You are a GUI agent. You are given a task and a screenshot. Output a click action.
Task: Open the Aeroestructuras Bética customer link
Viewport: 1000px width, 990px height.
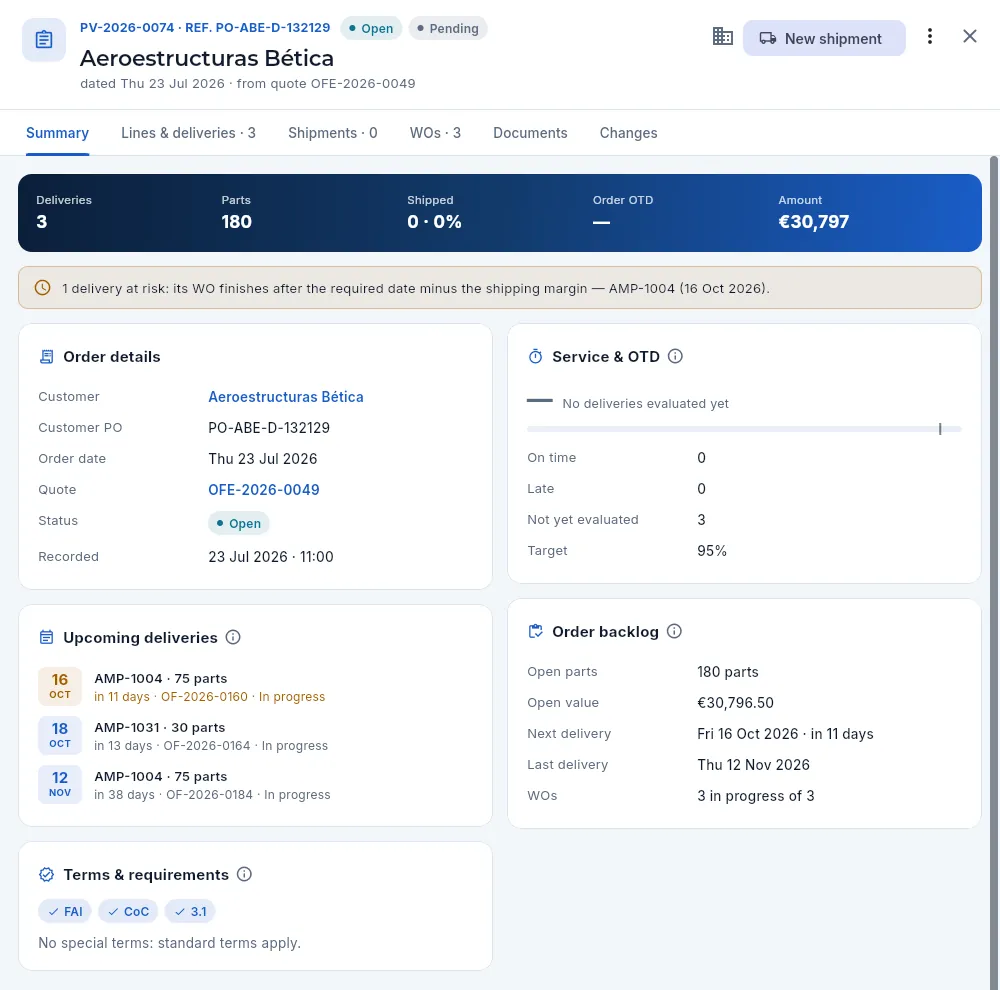point(286,397)
